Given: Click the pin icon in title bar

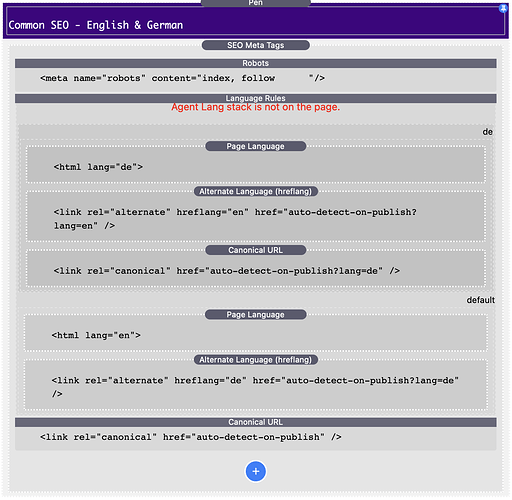Looking at the screenshot, I should [503, 9].
